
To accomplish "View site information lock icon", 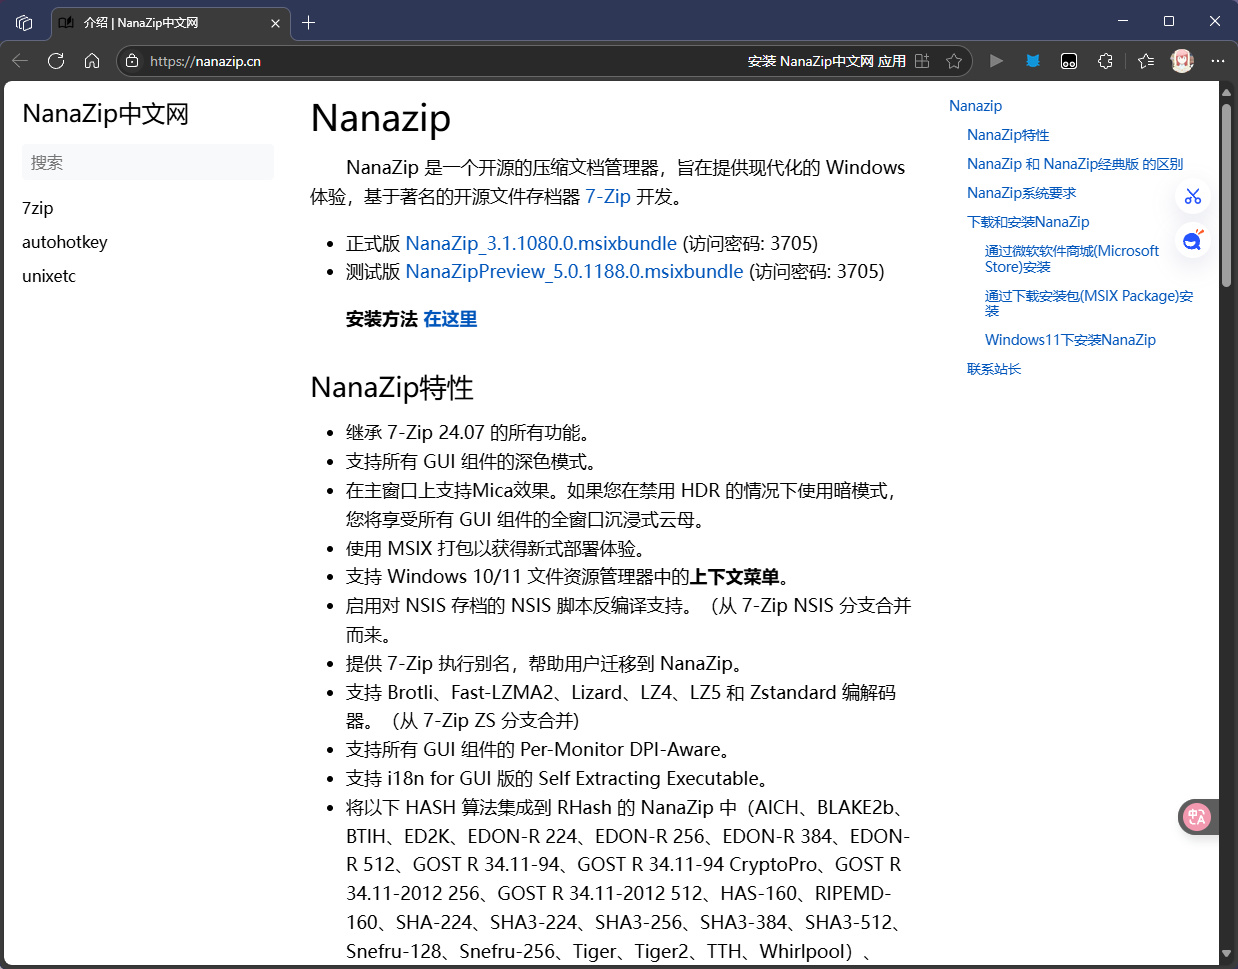I will [132, 61].
